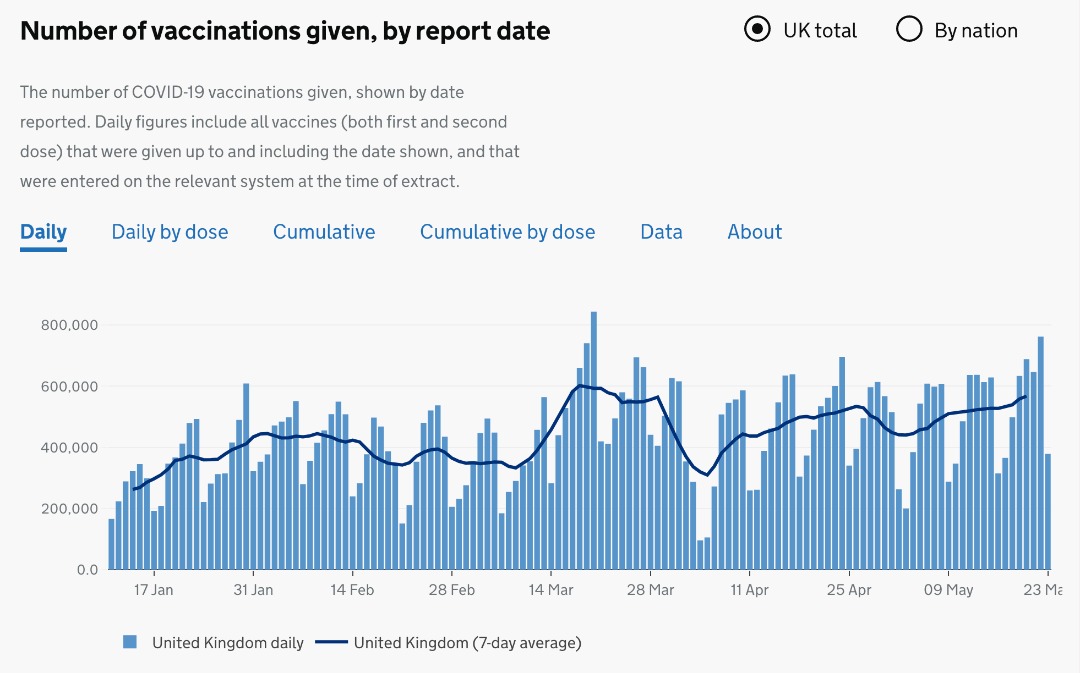Click the 800,000 y-axis label

pos(69,325)
